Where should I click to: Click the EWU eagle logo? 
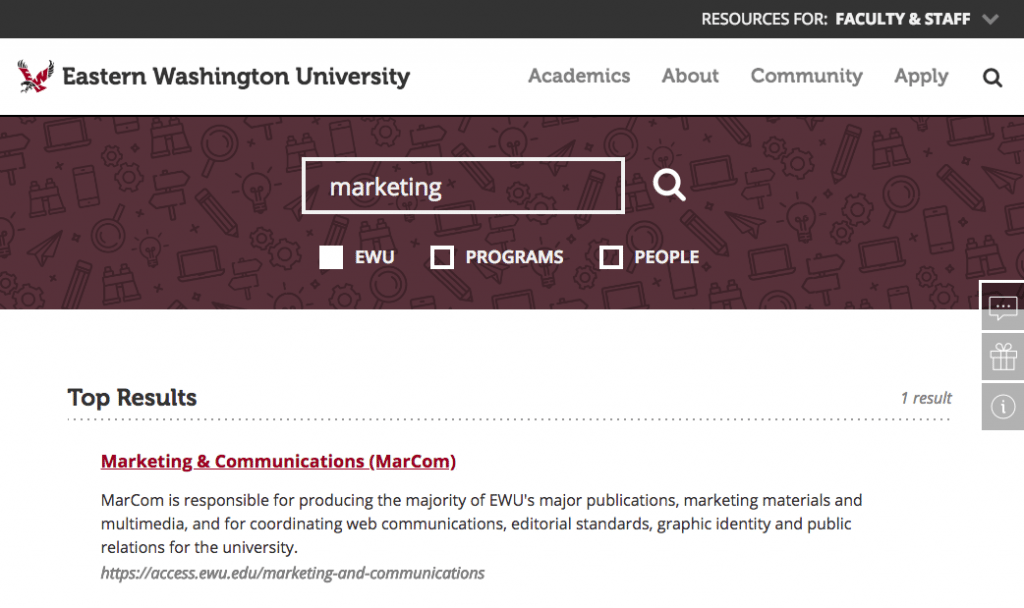35,76
